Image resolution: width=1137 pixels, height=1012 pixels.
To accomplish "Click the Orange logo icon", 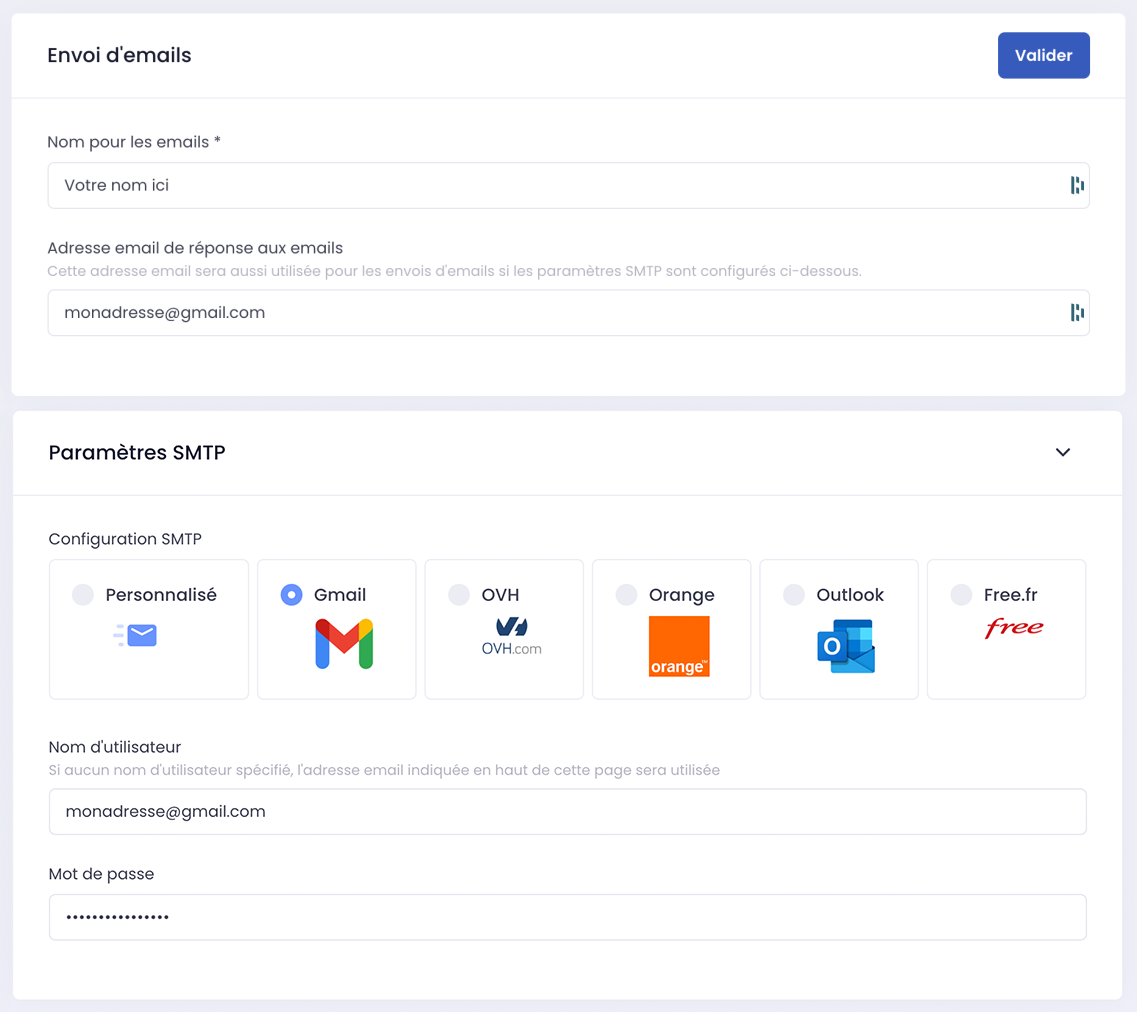I will tap(679, 646).
